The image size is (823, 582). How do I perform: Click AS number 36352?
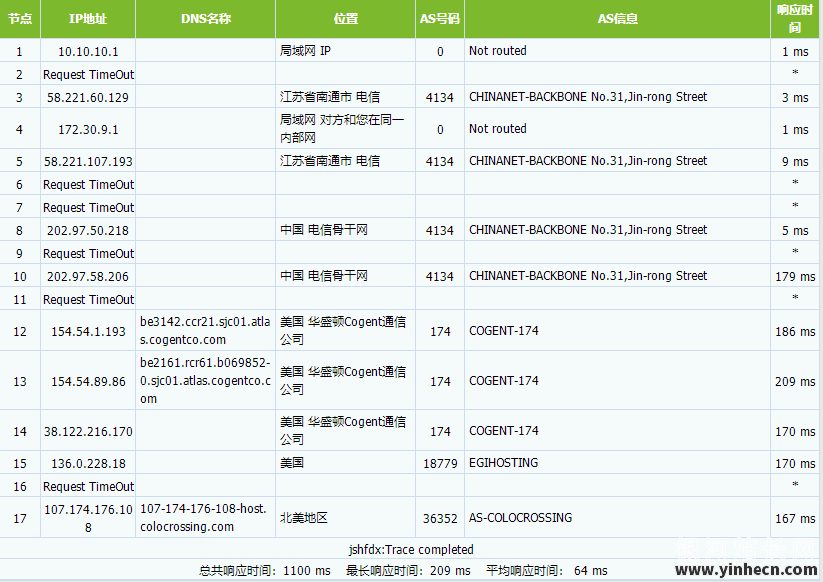(440, 518)
